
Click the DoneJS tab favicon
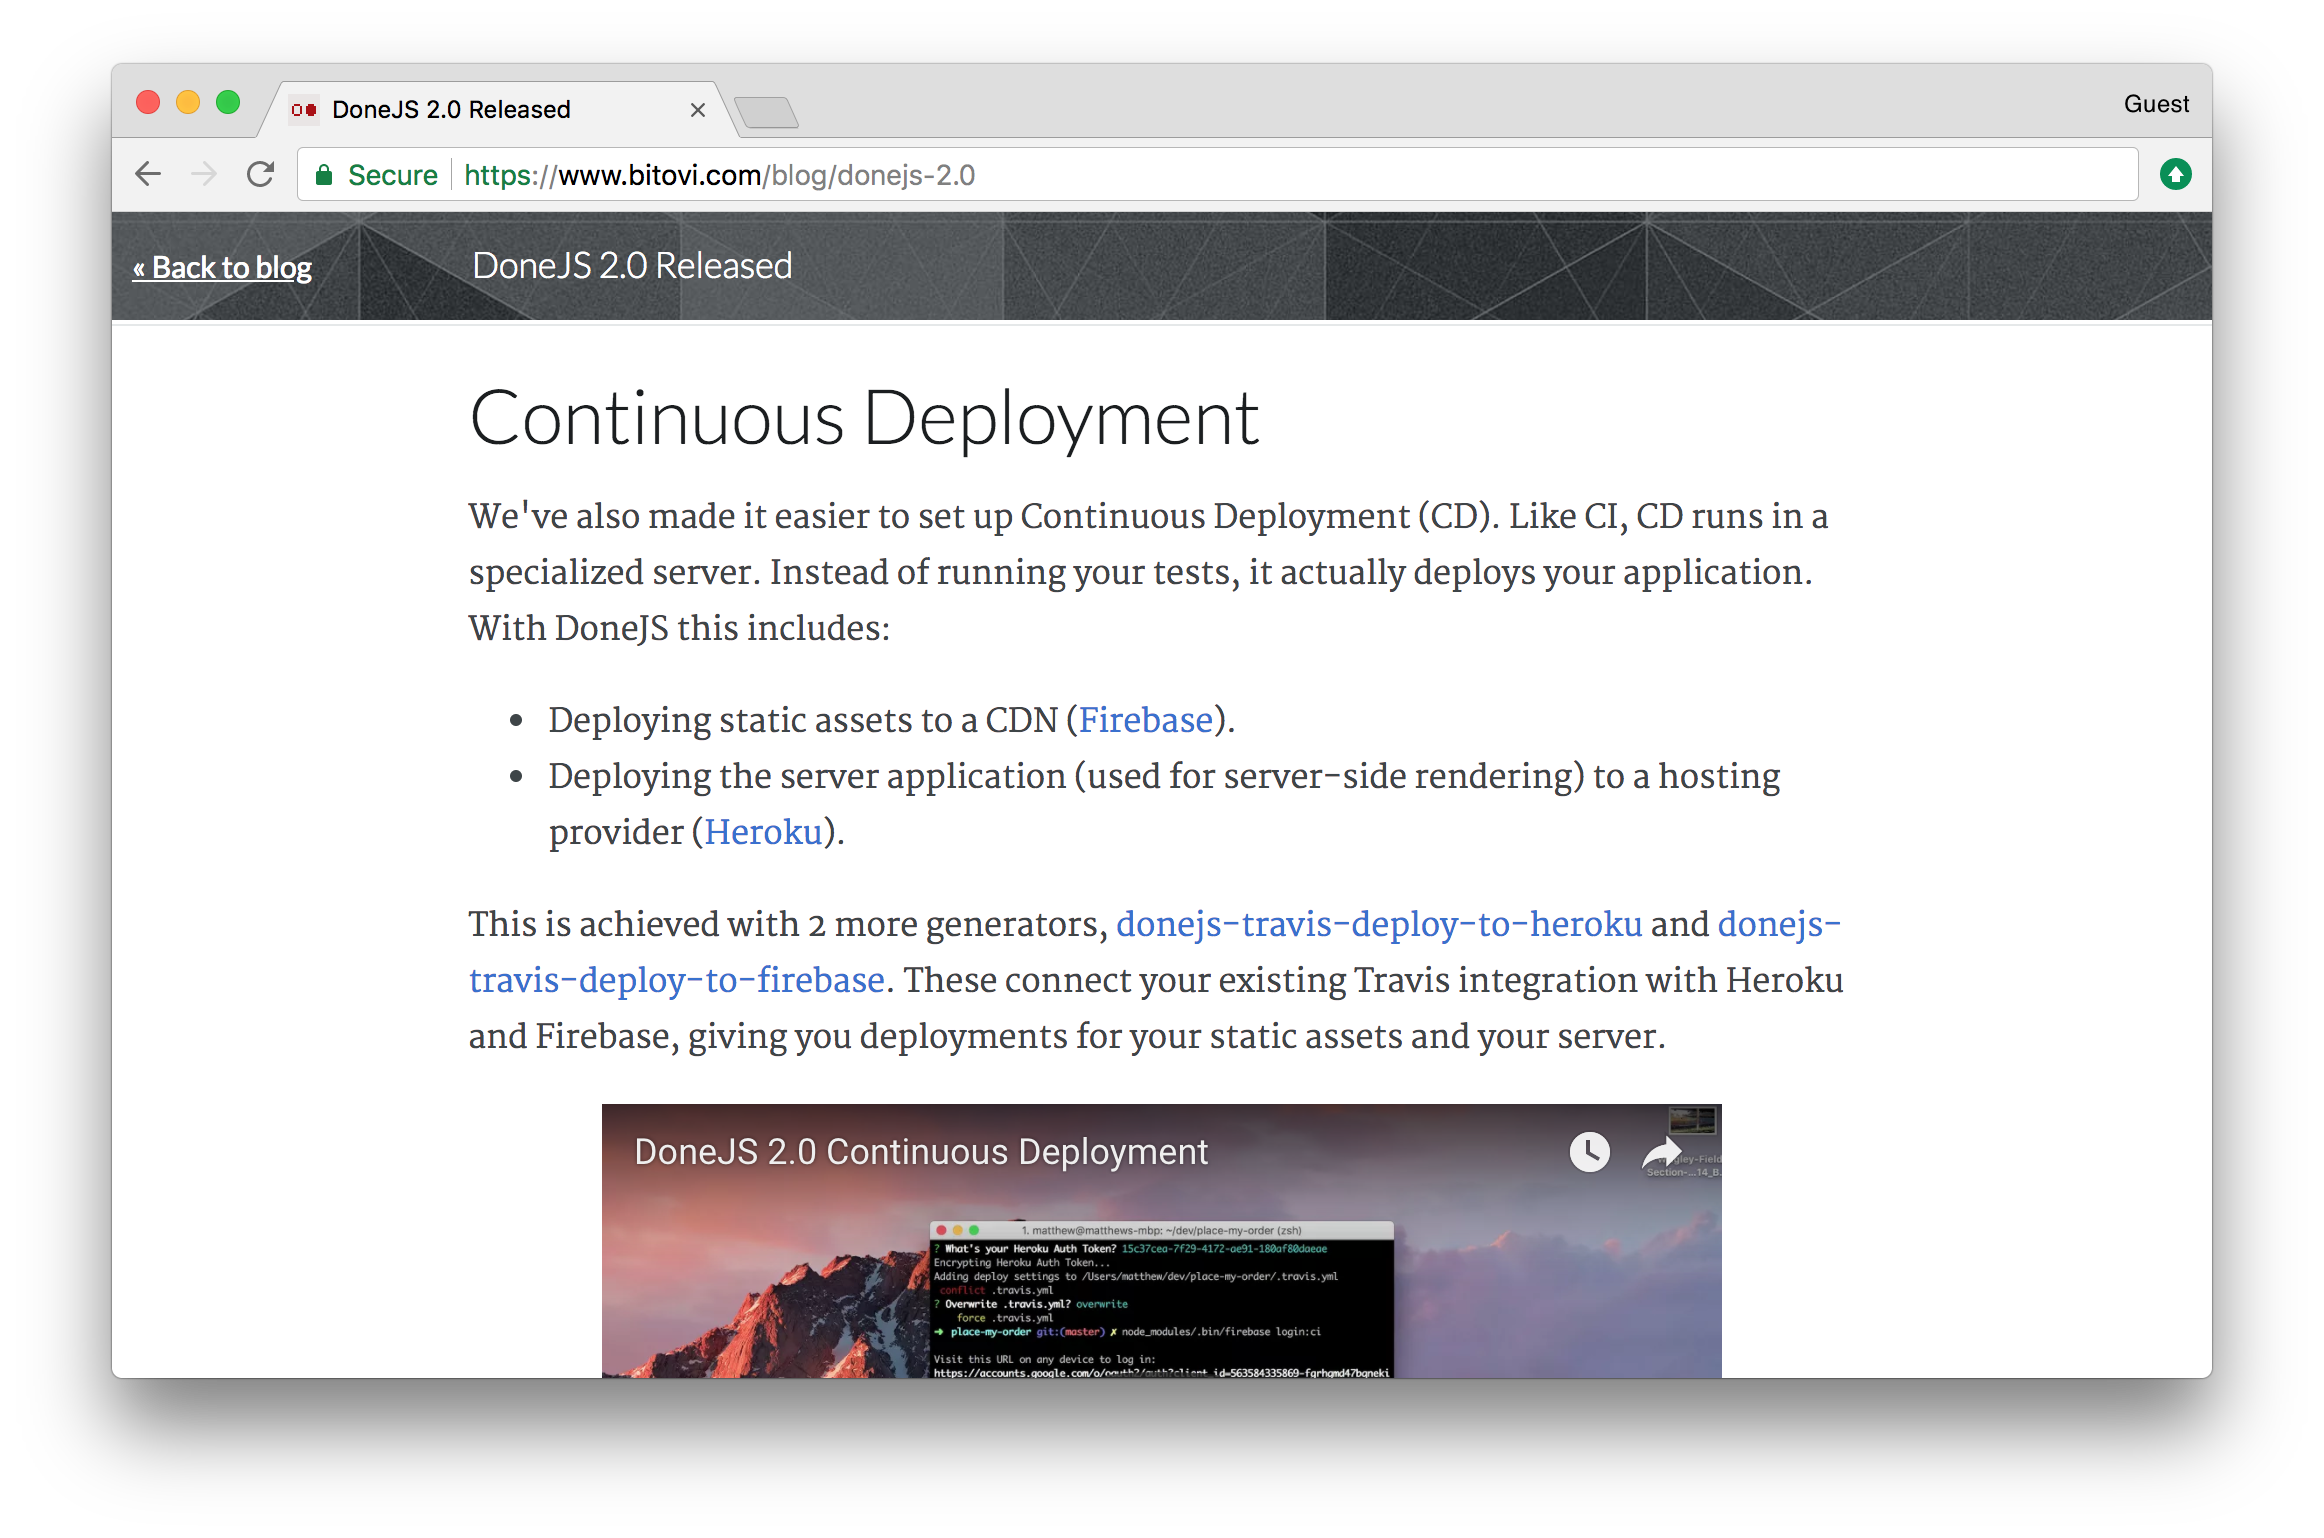304,109
